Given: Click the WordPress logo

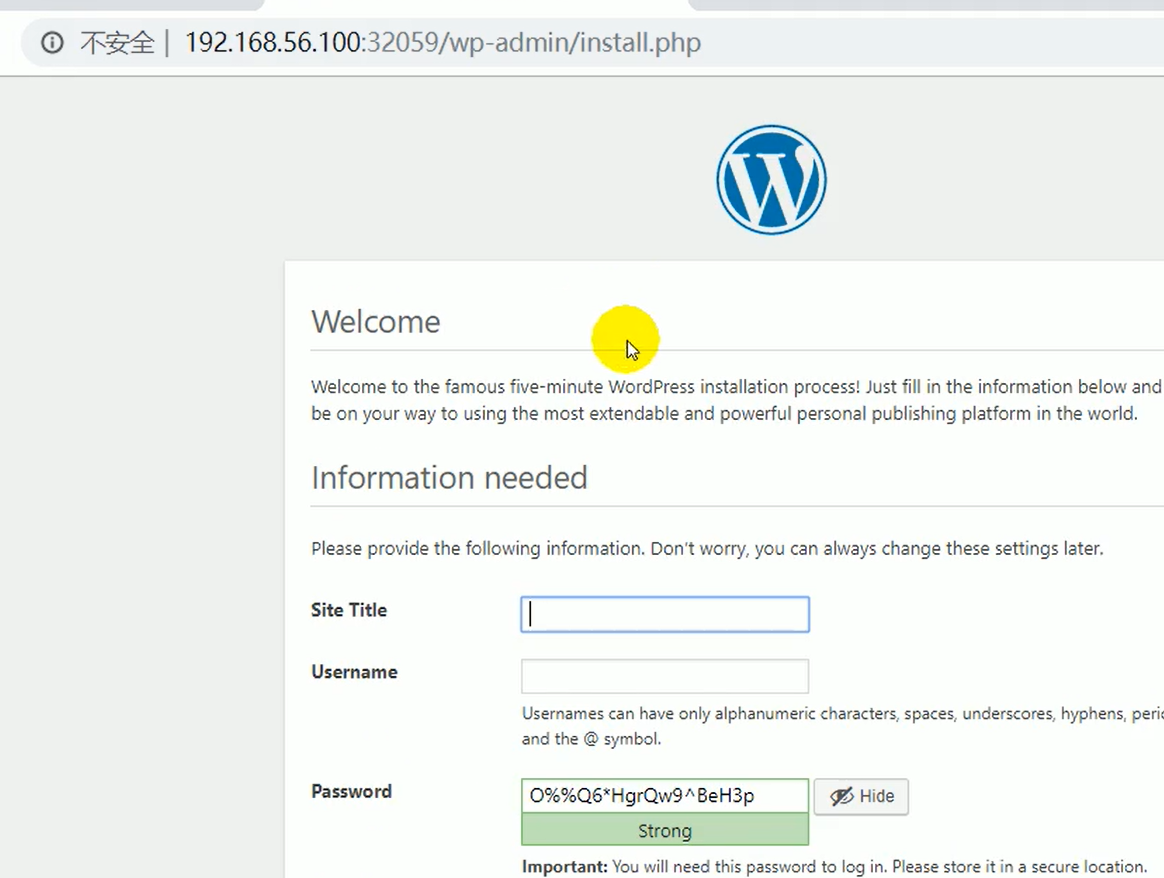Looking at the screenshot, I should [771, 180].
